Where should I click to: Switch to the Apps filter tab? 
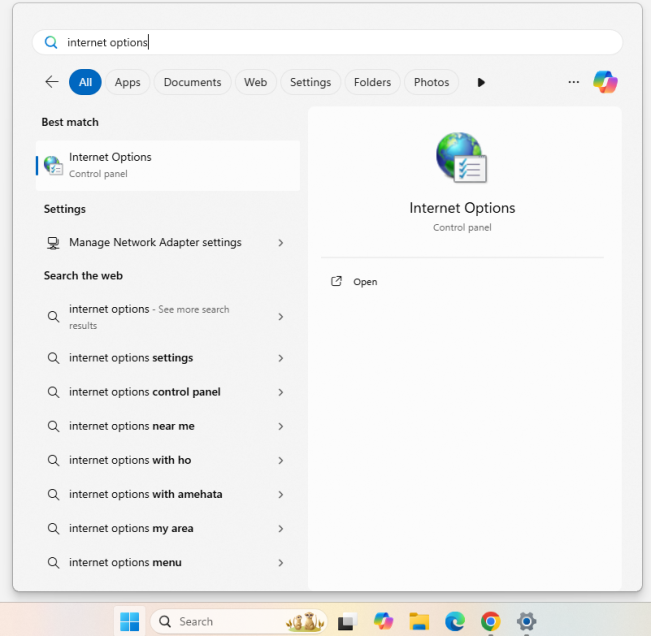coord(127,82)
